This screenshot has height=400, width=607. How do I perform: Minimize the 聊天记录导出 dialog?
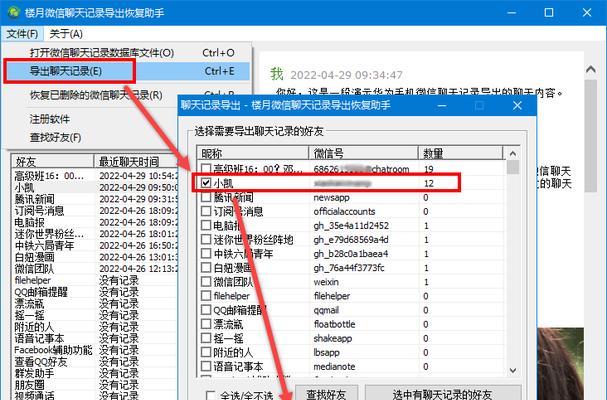[442, 105]
